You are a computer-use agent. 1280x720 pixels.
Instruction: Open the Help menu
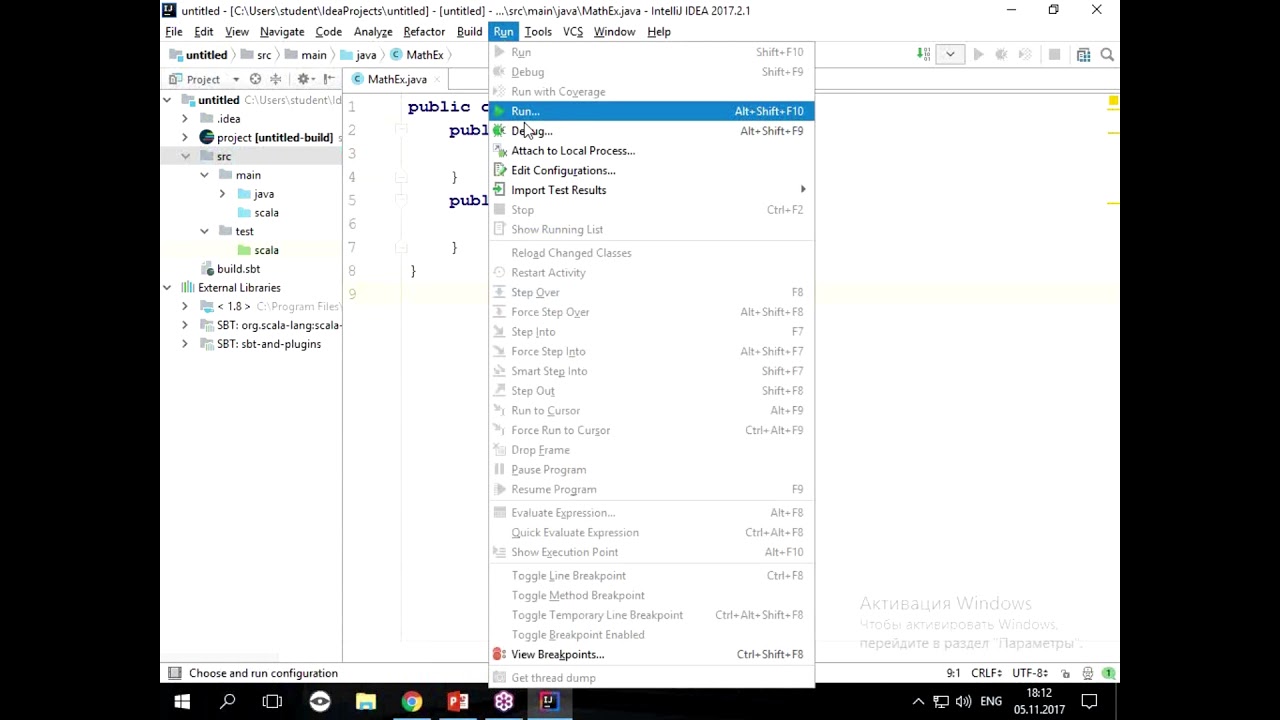[659, 32]
